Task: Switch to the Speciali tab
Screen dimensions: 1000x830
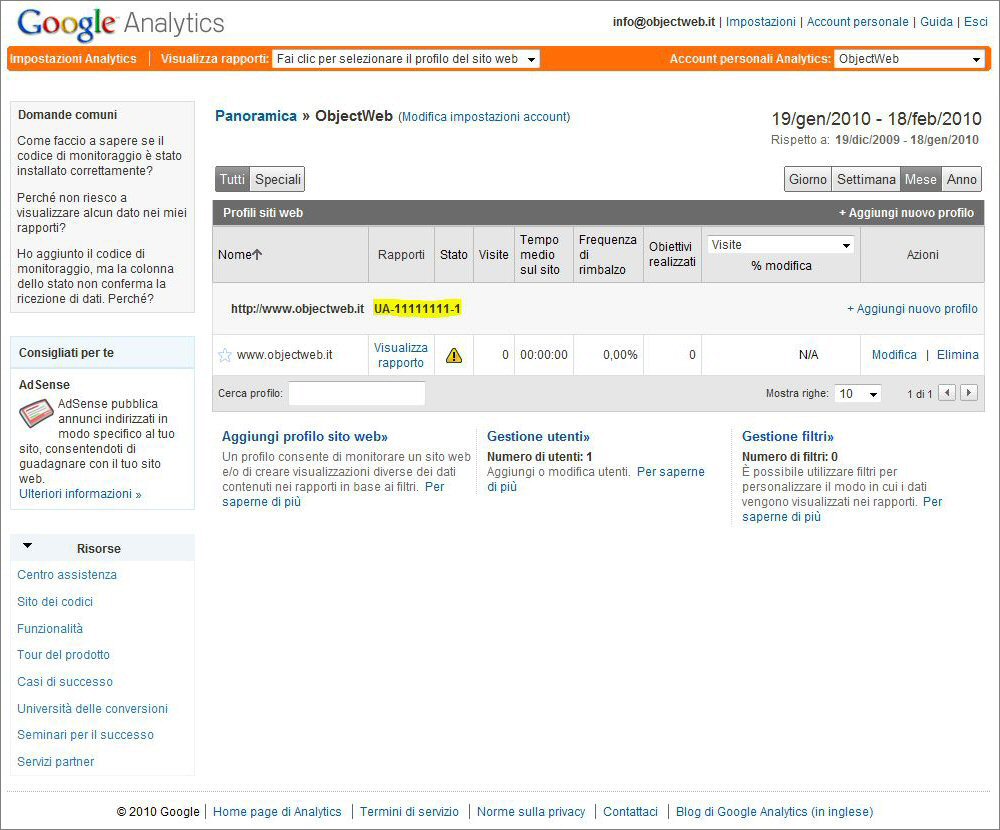Action: [277, 180]
